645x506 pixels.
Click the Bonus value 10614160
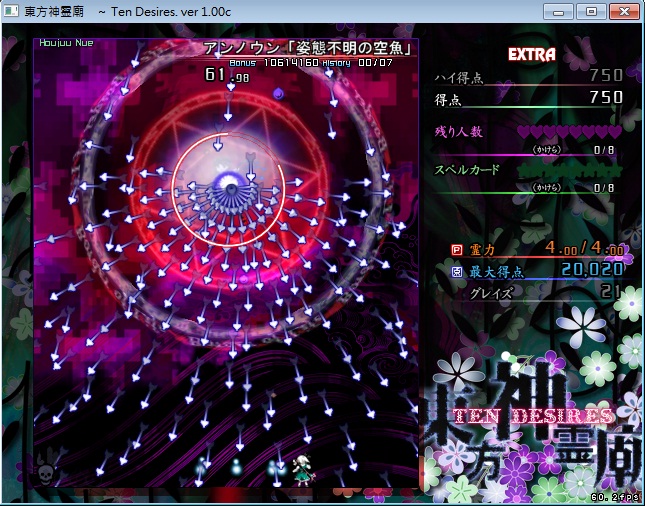click(291, 63)
